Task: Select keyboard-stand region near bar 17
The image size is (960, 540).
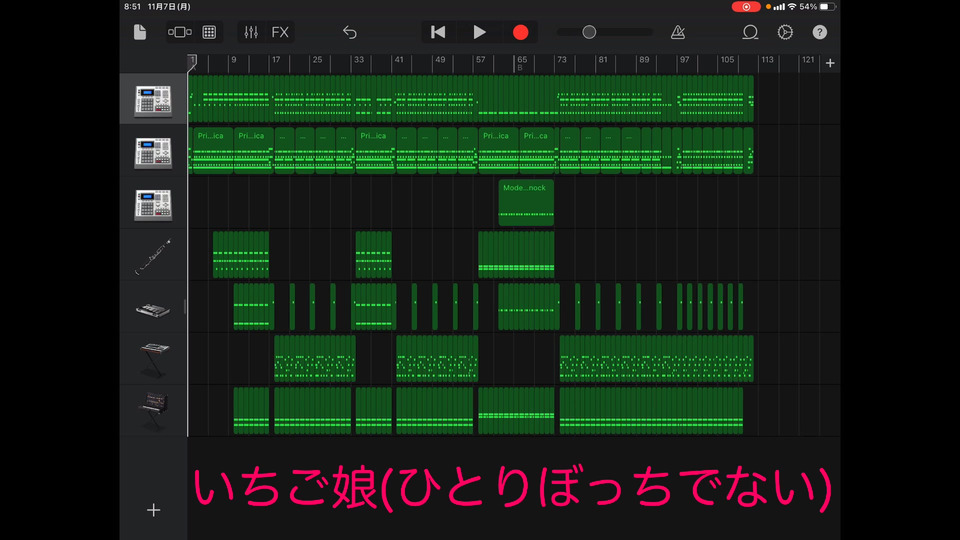Action: click(315, 359)
